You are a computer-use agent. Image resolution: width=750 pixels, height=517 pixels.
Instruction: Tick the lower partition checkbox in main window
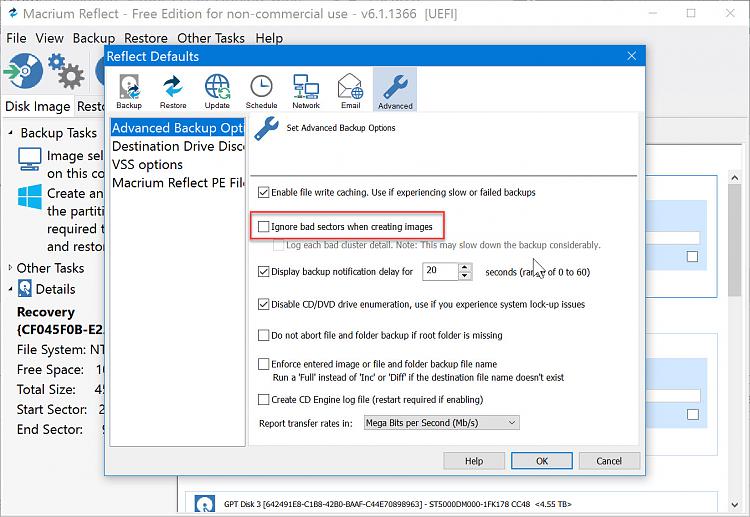(693, 415)
